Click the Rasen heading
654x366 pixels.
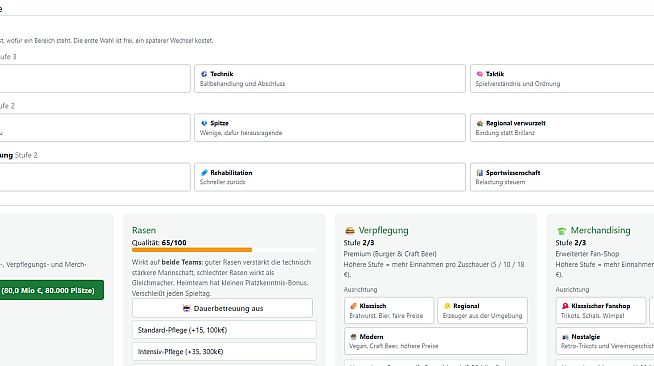click(x=144, y=230)
